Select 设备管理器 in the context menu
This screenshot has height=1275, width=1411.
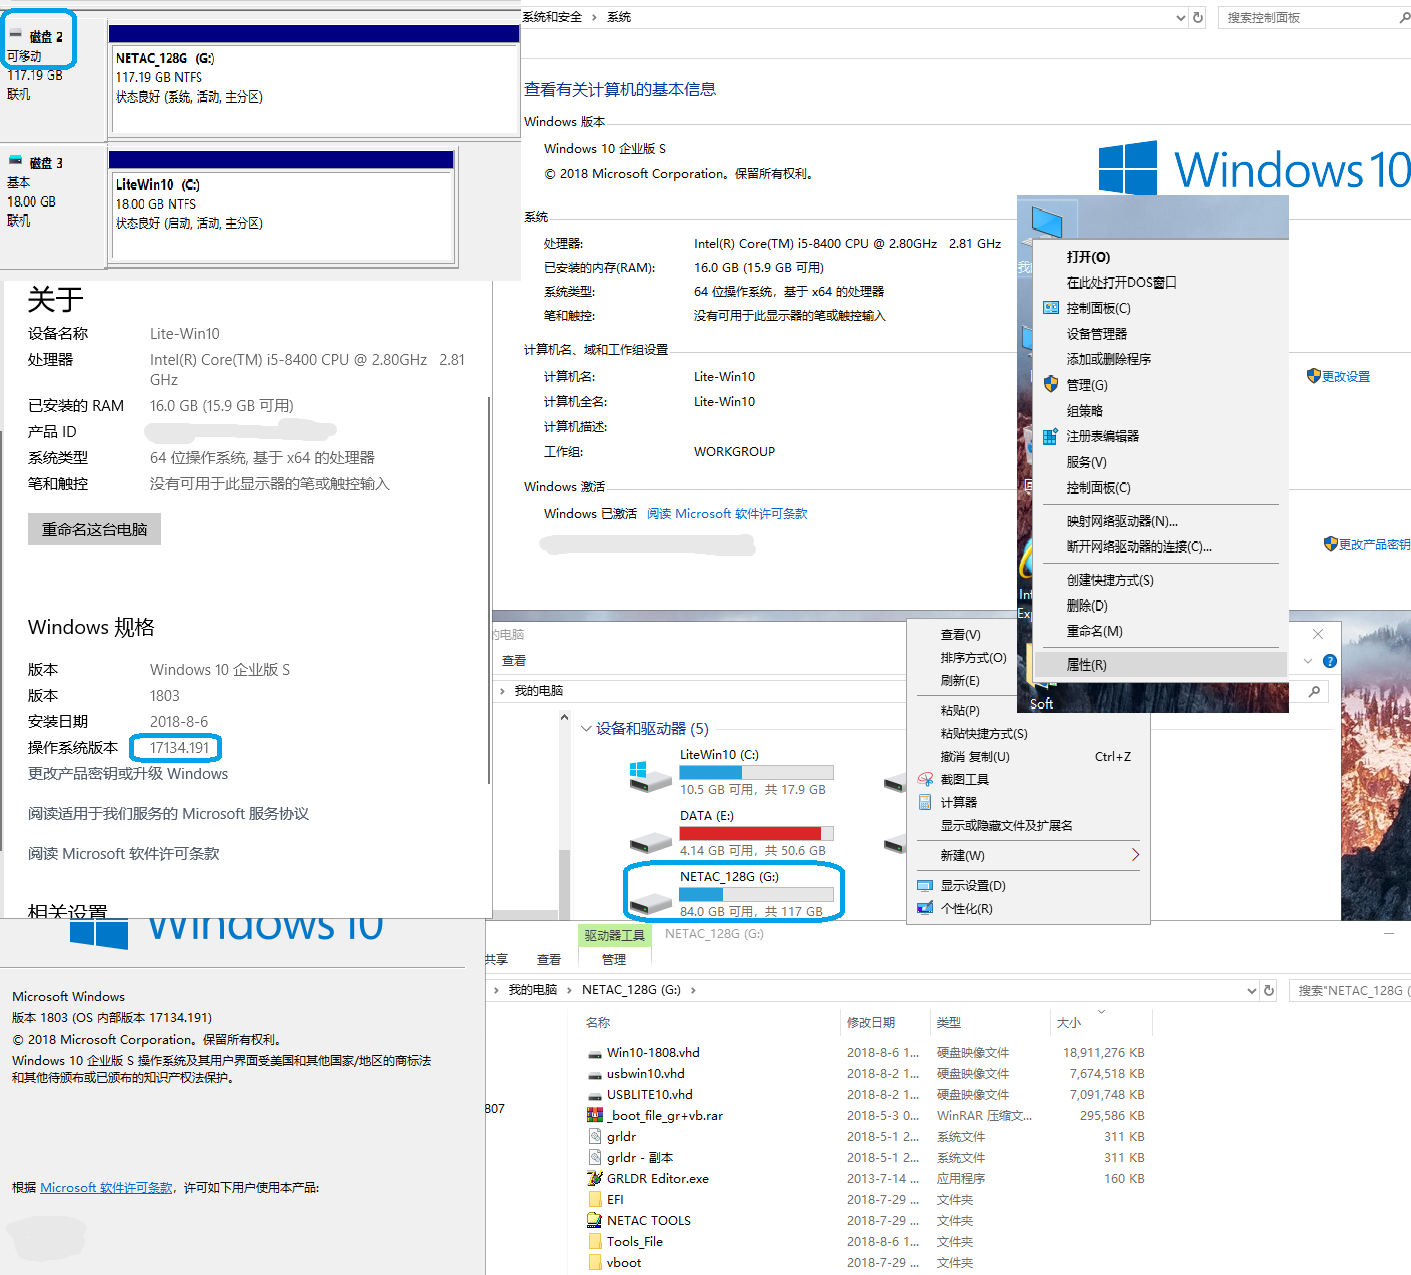pyautogui.click(x=1096, y=334)
